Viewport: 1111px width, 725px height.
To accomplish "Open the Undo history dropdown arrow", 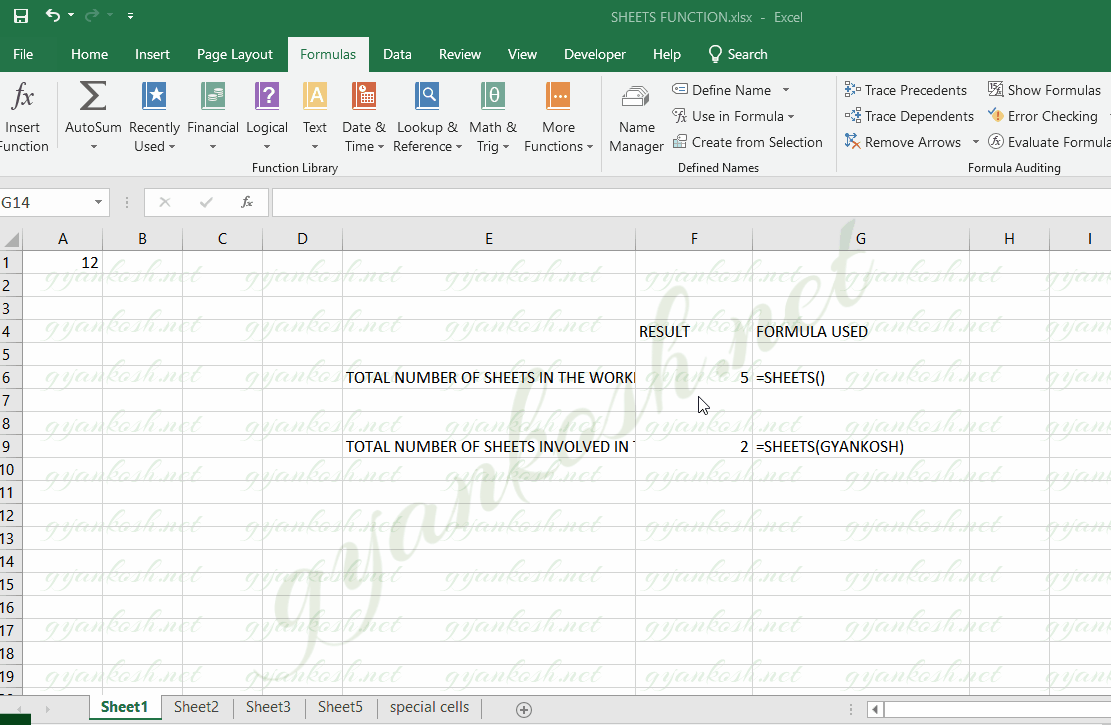I will pyautogui.click(x=71, y=15).
